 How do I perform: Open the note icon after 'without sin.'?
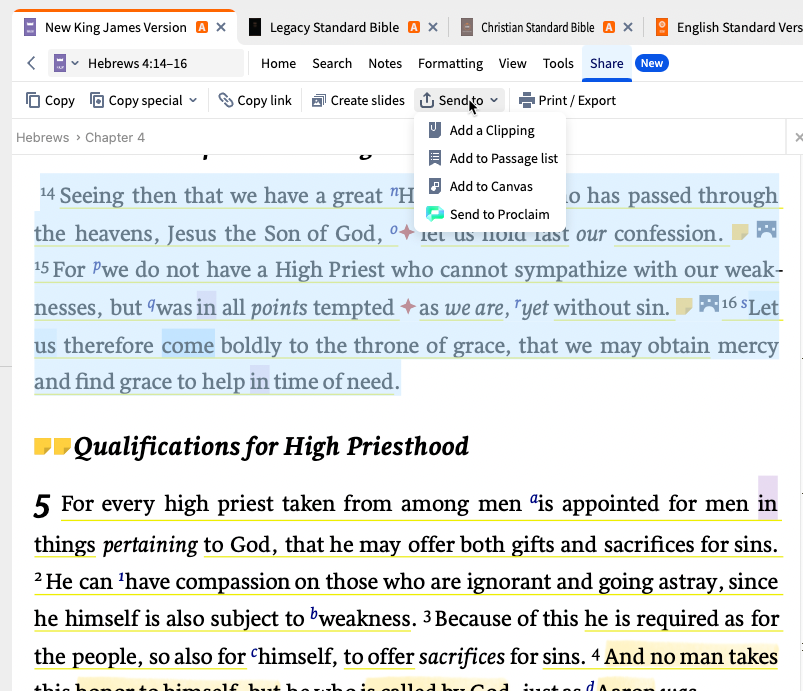pos(684,306)
